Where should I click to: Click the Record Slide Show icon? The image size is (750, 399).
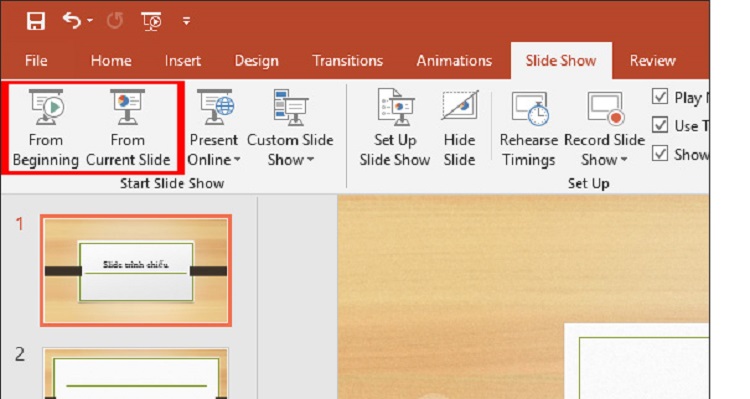pos(605,110)
